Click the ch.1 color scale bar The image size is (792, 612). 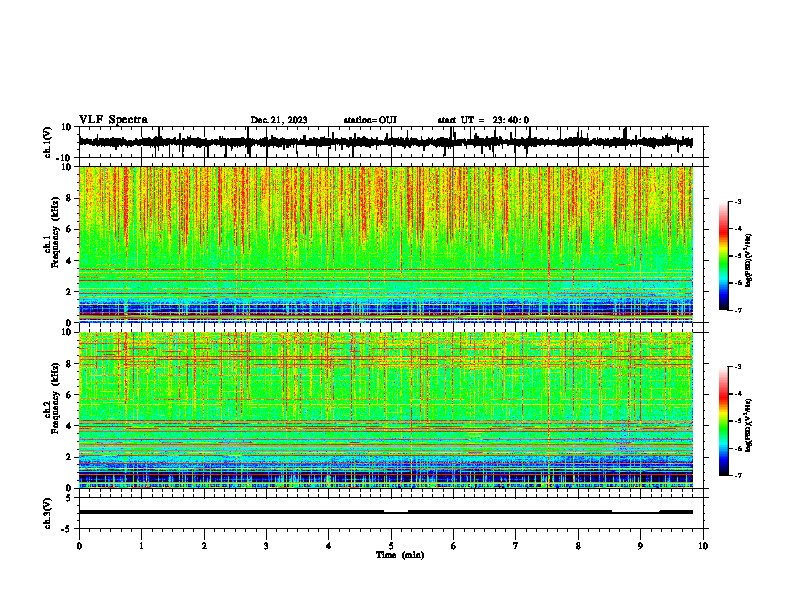point(724,256)
